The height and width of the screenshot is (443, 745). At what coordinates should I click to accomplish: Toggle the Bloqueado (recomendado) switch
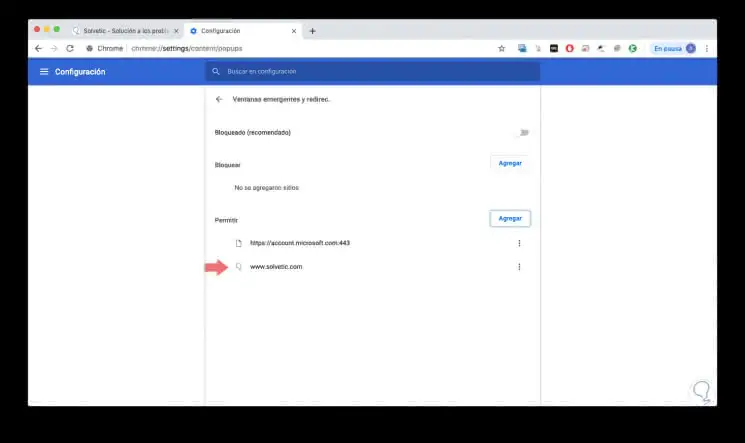(x=522, y=132)
